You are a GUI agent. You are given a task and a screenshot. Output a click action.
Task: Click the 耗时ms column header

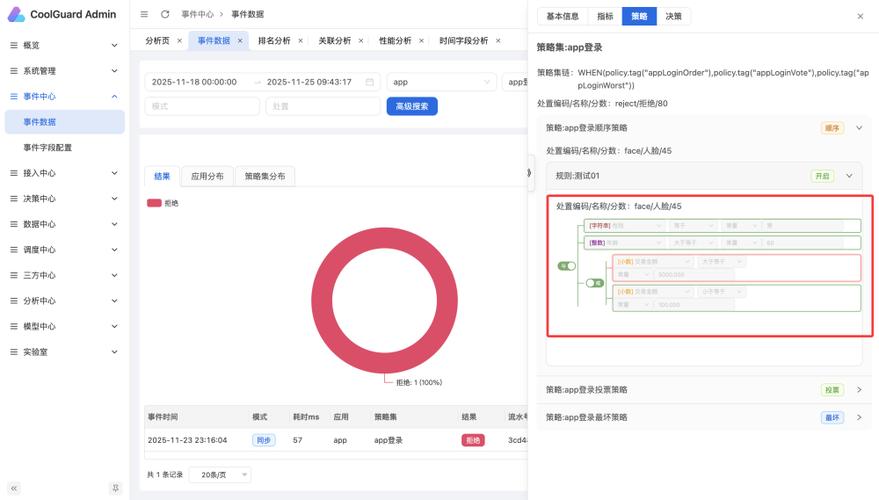point(306,417)
